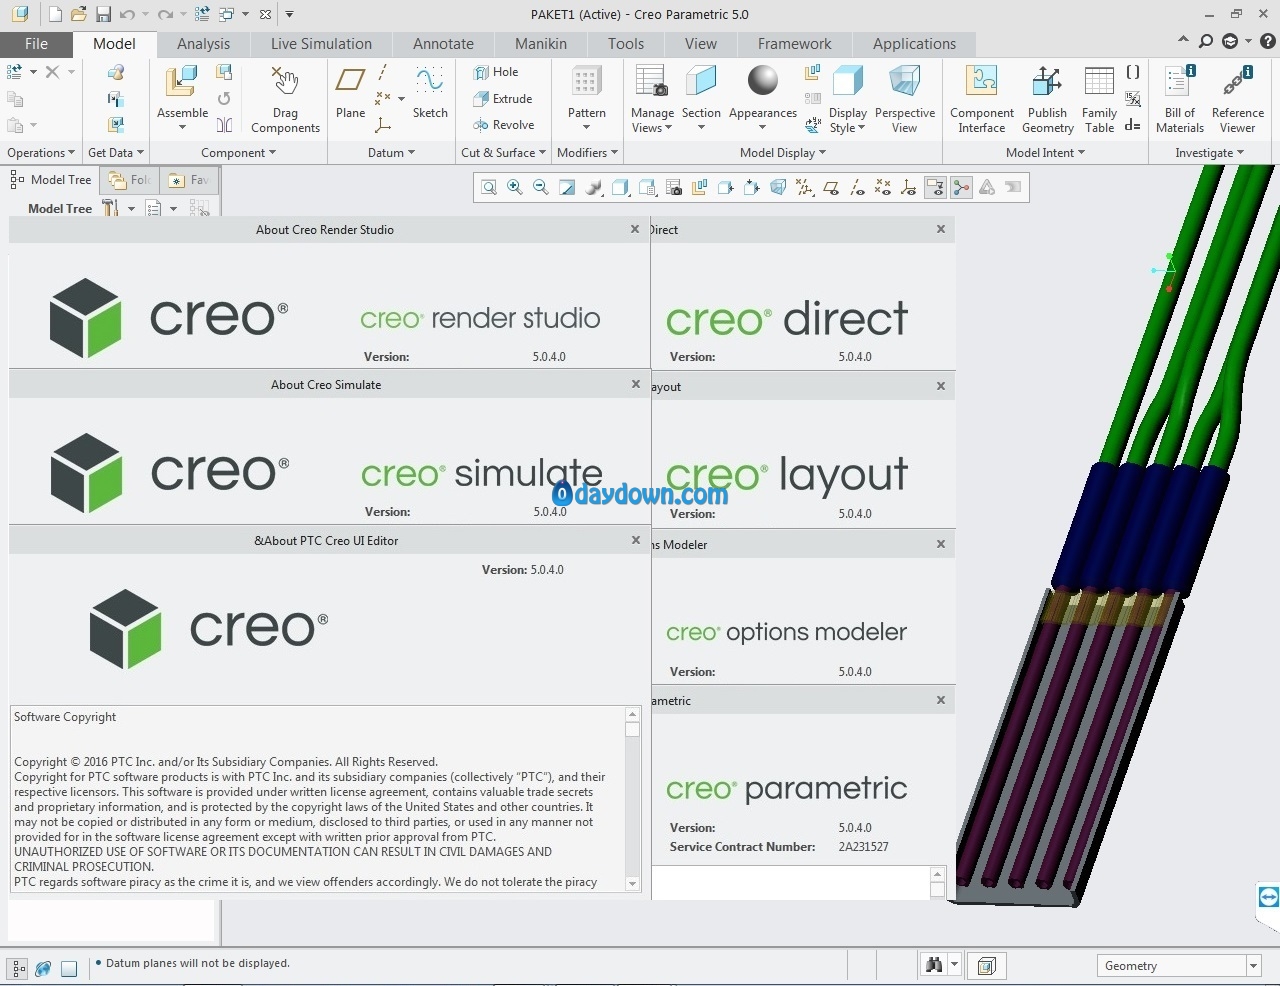Viewport: 1280px width, 986px height.
Task: Open the Family Table
Action: (1099, 99)
